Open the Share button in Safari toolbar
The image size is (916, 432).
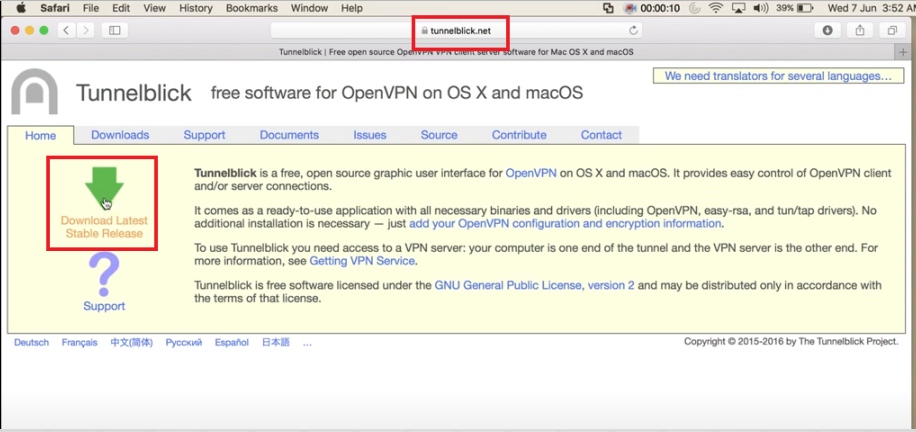pyautogui.click(x=860, y=30)
